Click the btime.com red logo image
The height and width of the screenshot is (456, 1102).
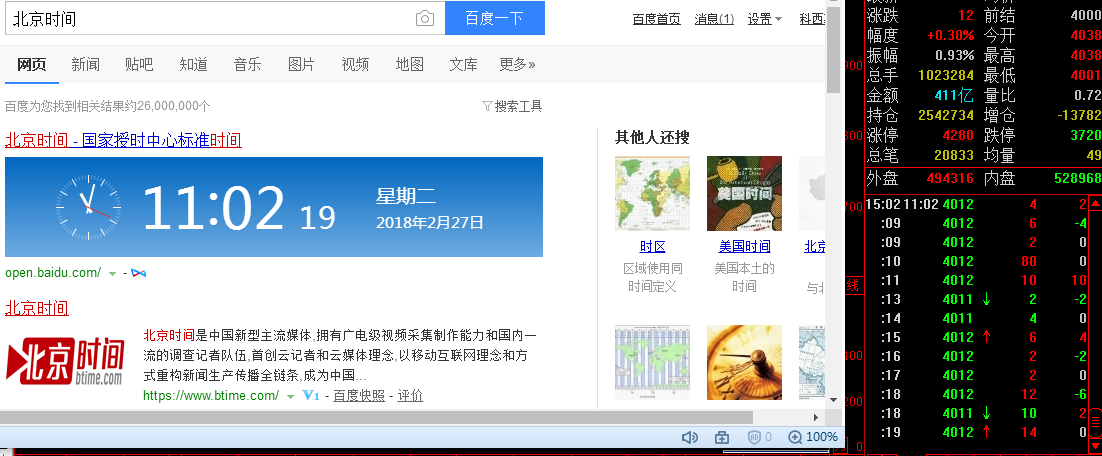pyautogui.click(x=65, y=360)
